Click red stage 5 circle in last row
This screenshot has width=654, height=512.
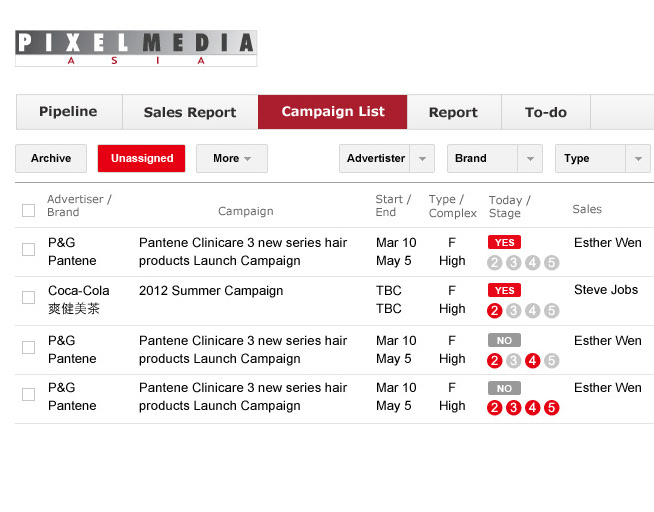pos(551,408)
